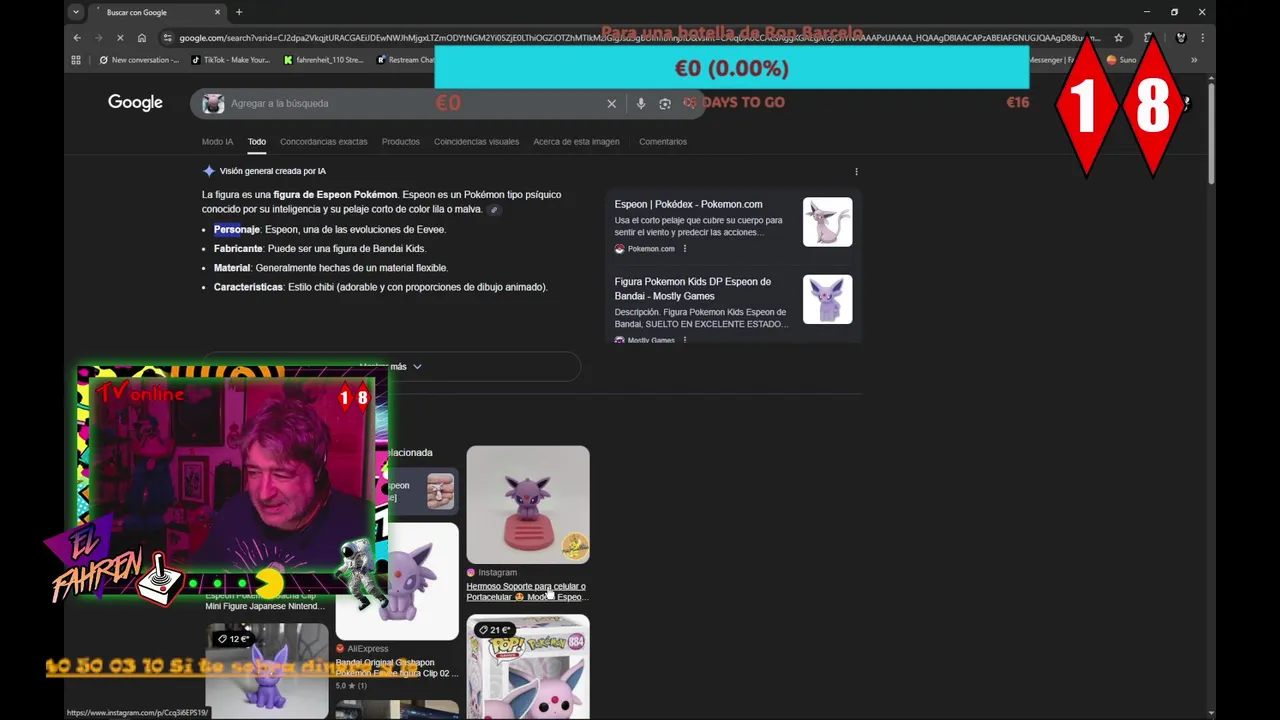Switch to the 'Modo IA' tab
The height and width of the screenshot is (720, 1280).
[x=217, y=142]
